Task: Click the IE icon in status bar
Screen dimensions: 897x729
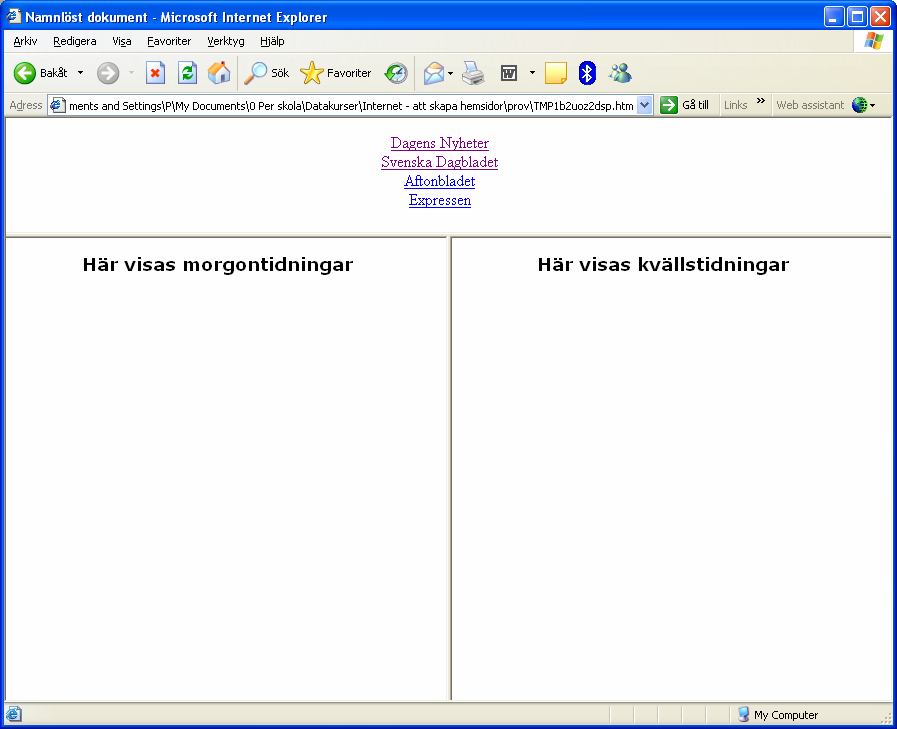Action: [14, 714]
